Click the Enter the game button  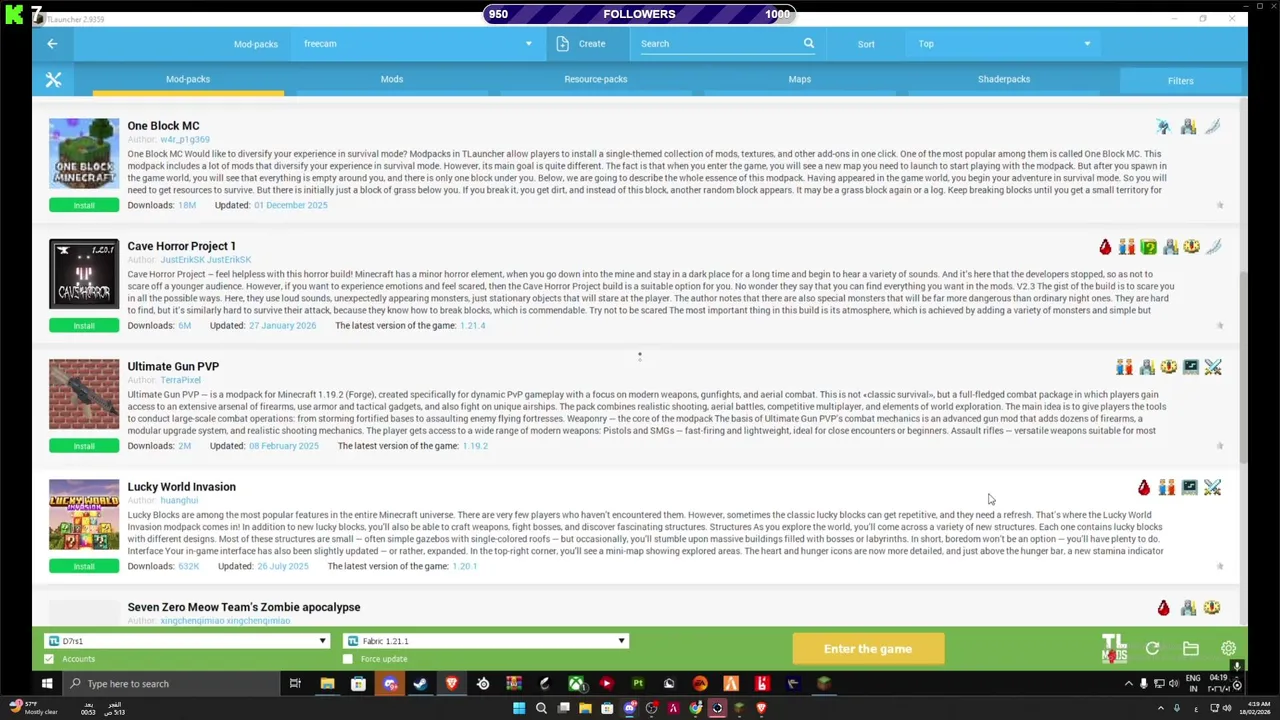point(868,649)
